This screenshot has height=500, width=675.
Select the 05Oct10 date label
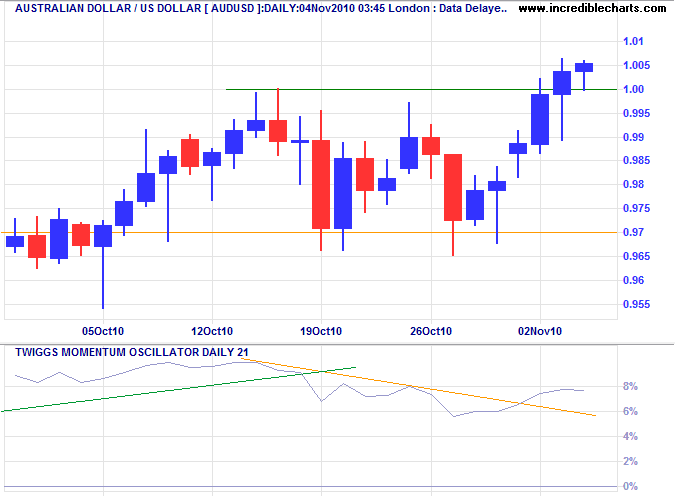tap(103, 331)
